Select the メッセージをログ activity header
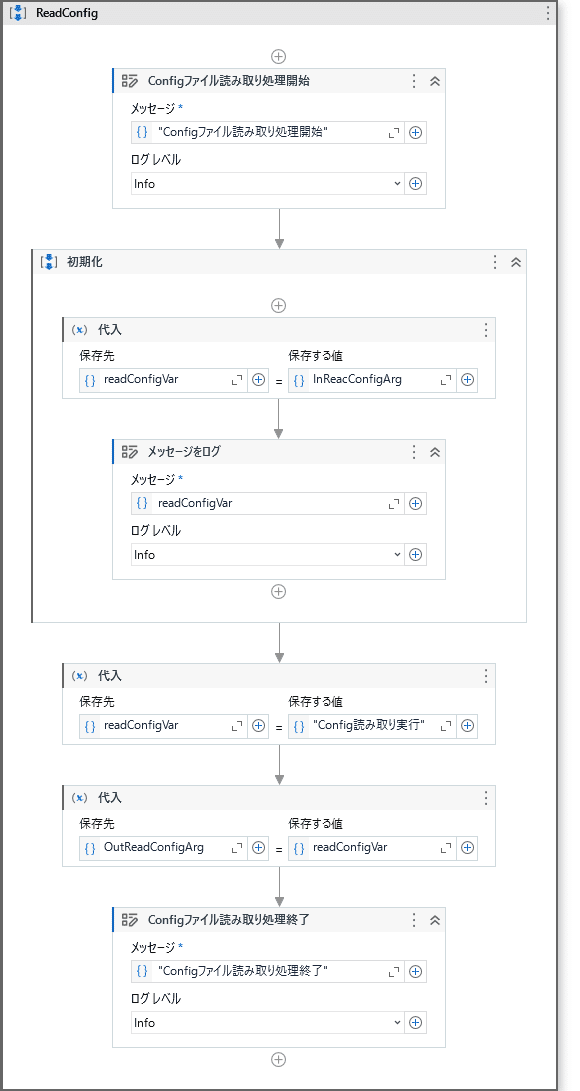Image resolution: width=580 pixels, height=1091 pixels. tap(279, 452)
